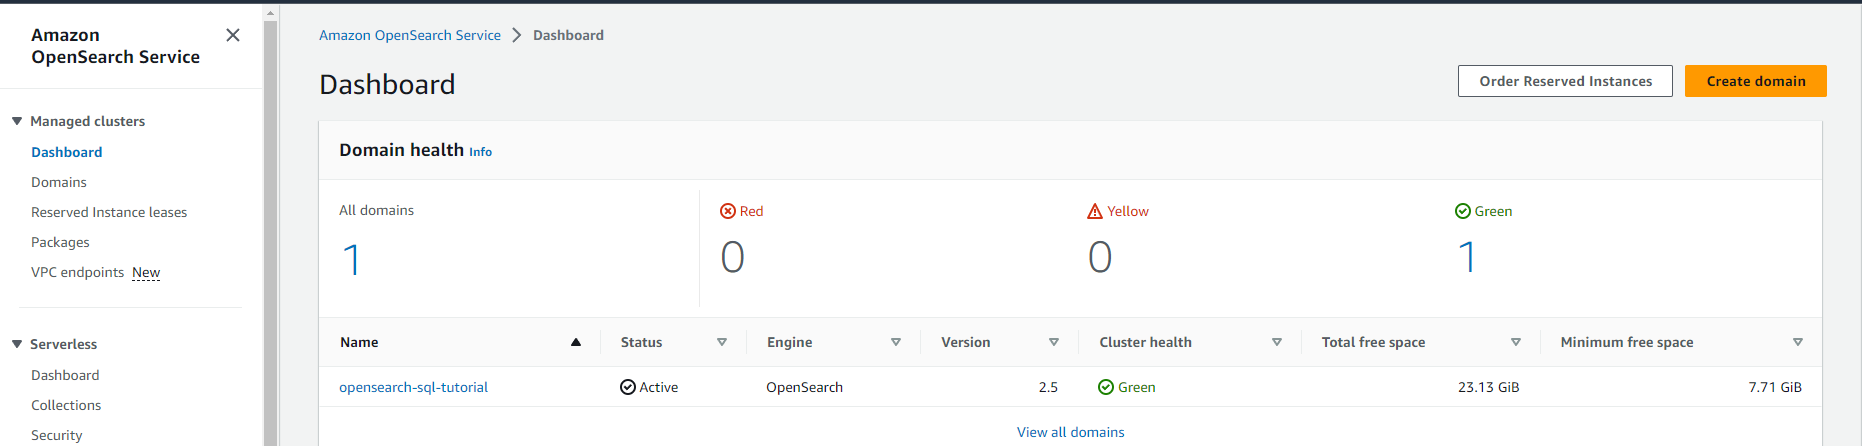The image size is (1862, 446).
Task: Click the Yellow domains count
Action: pyautogui.click(x=1100, y=257)
